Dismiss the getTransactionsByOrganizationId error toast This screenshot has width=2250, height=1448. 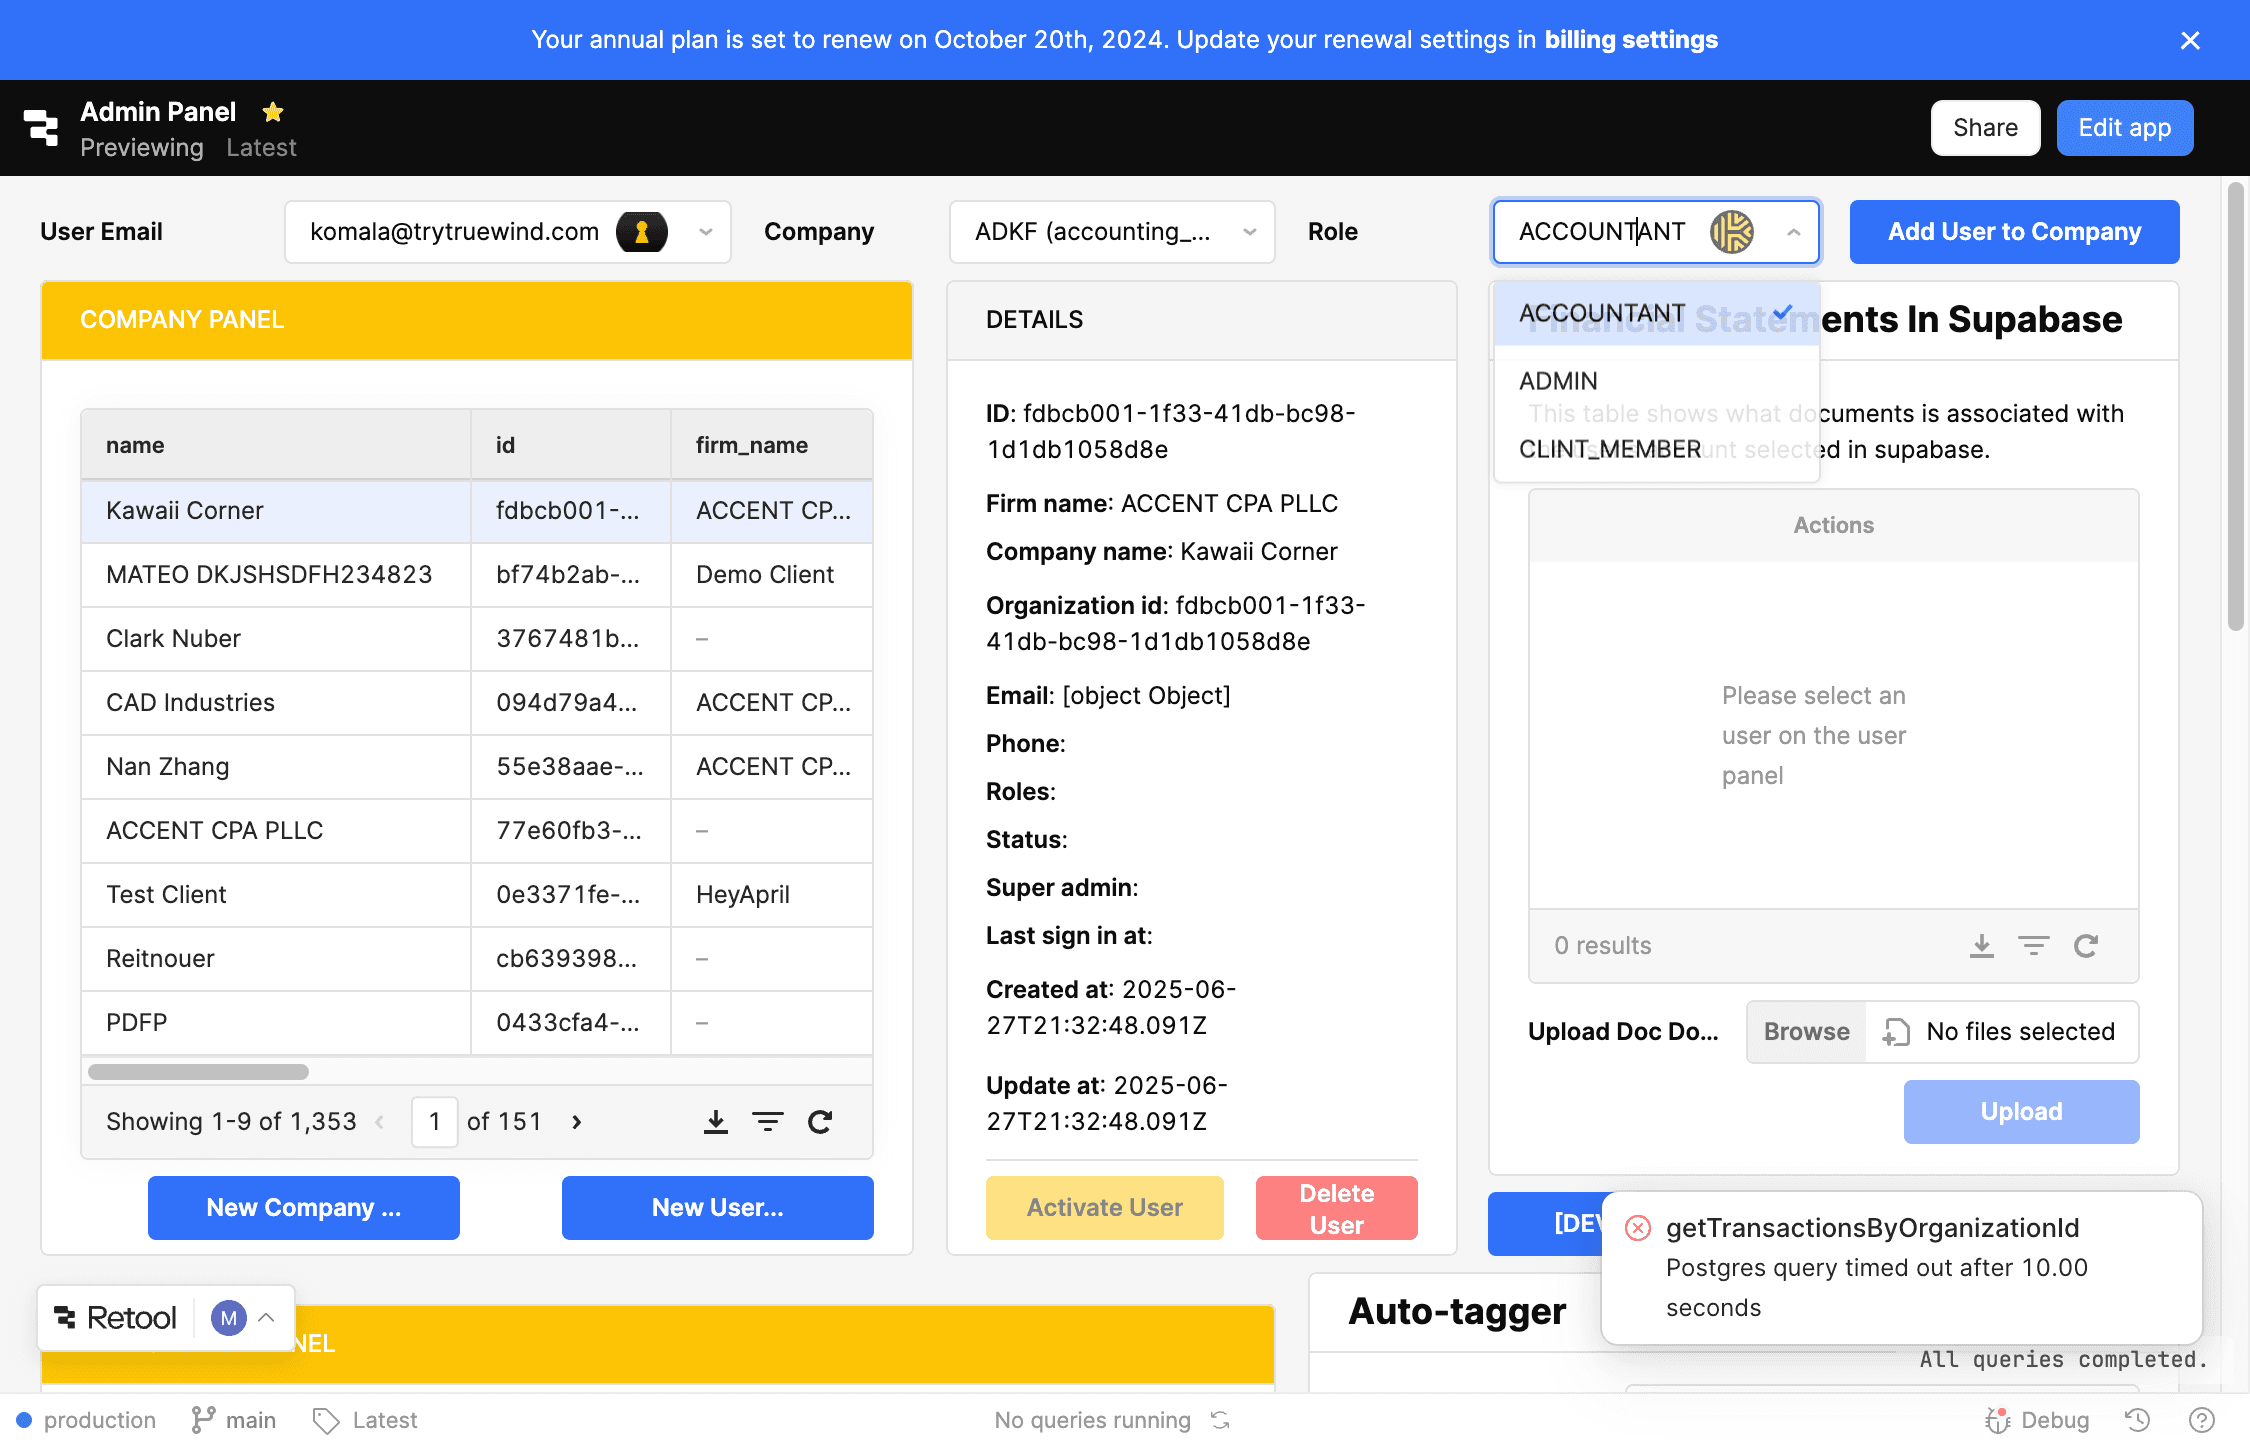tap(1637, 1227)
